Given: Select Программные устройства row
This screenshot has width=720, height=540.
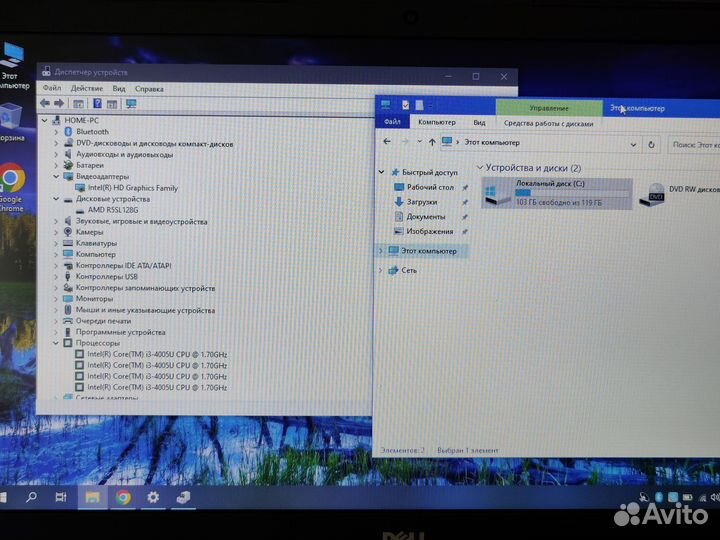Looking at the screenshot, I should [x=120, y=332].
